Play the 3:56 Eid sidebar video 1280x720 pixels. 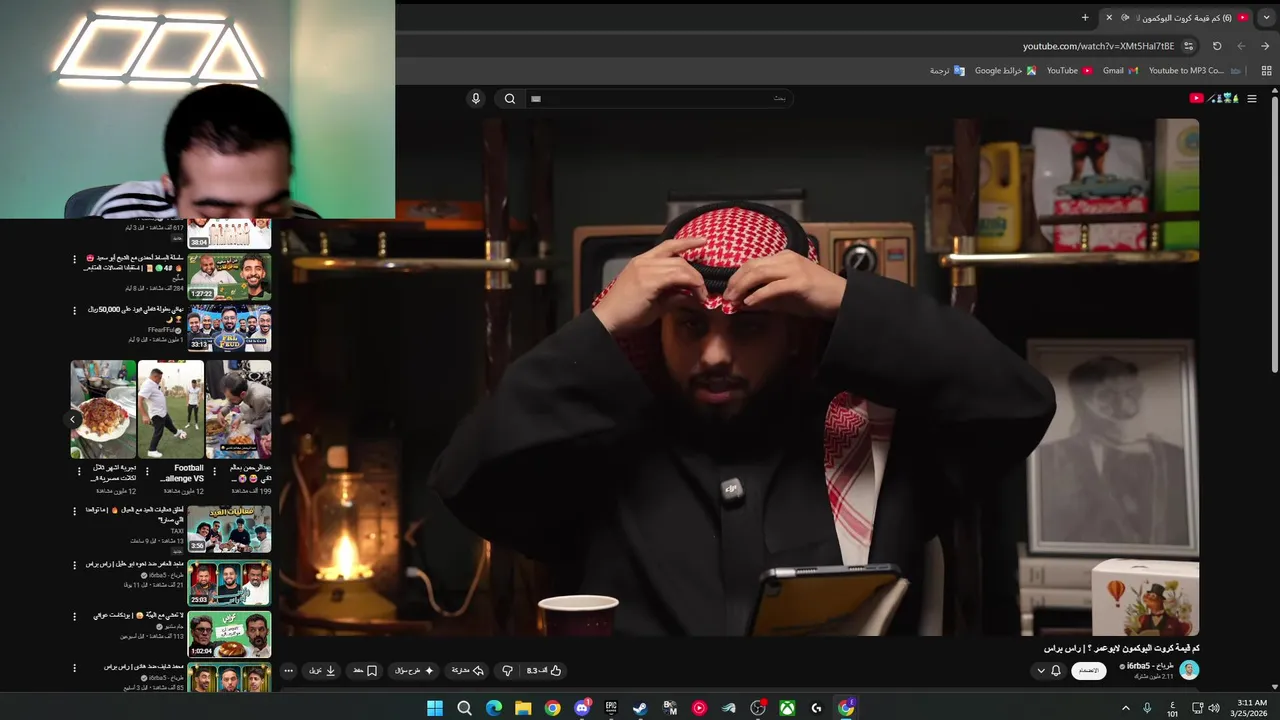tap(229, 529)
